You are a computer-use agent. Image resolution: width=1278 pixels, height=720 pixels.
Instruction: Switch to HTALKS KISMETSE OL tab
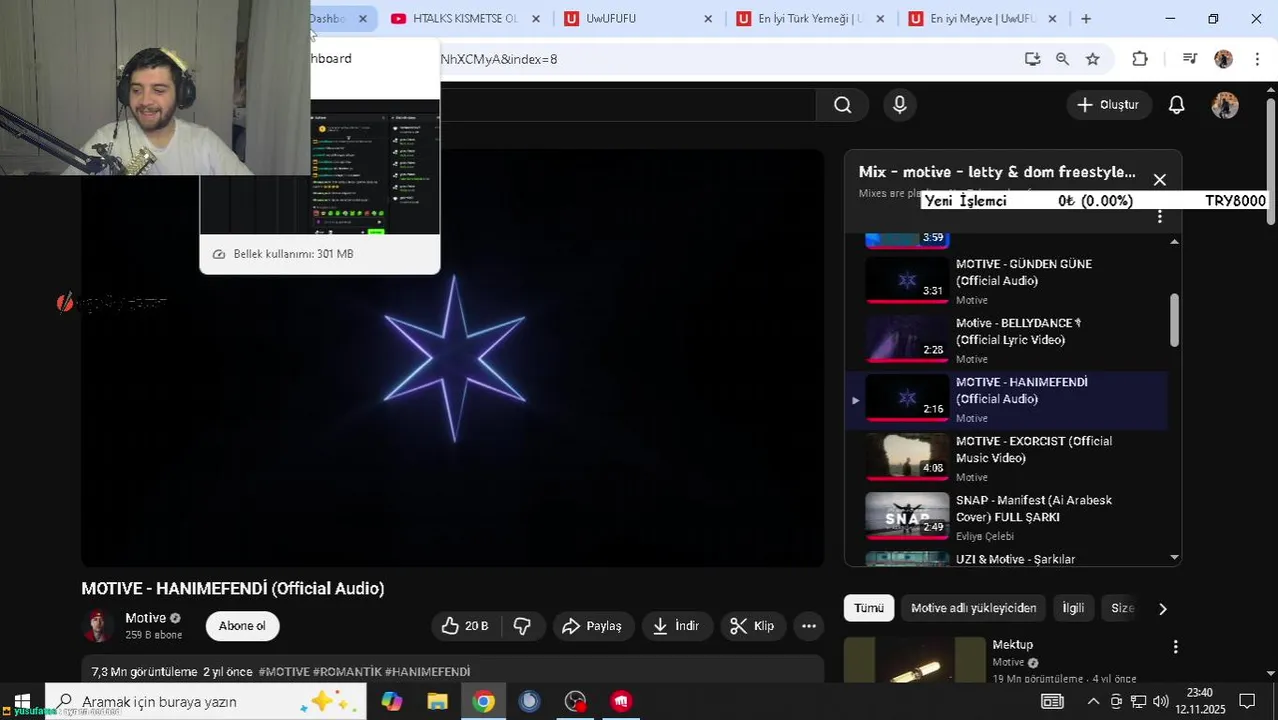tap(464, 18)
